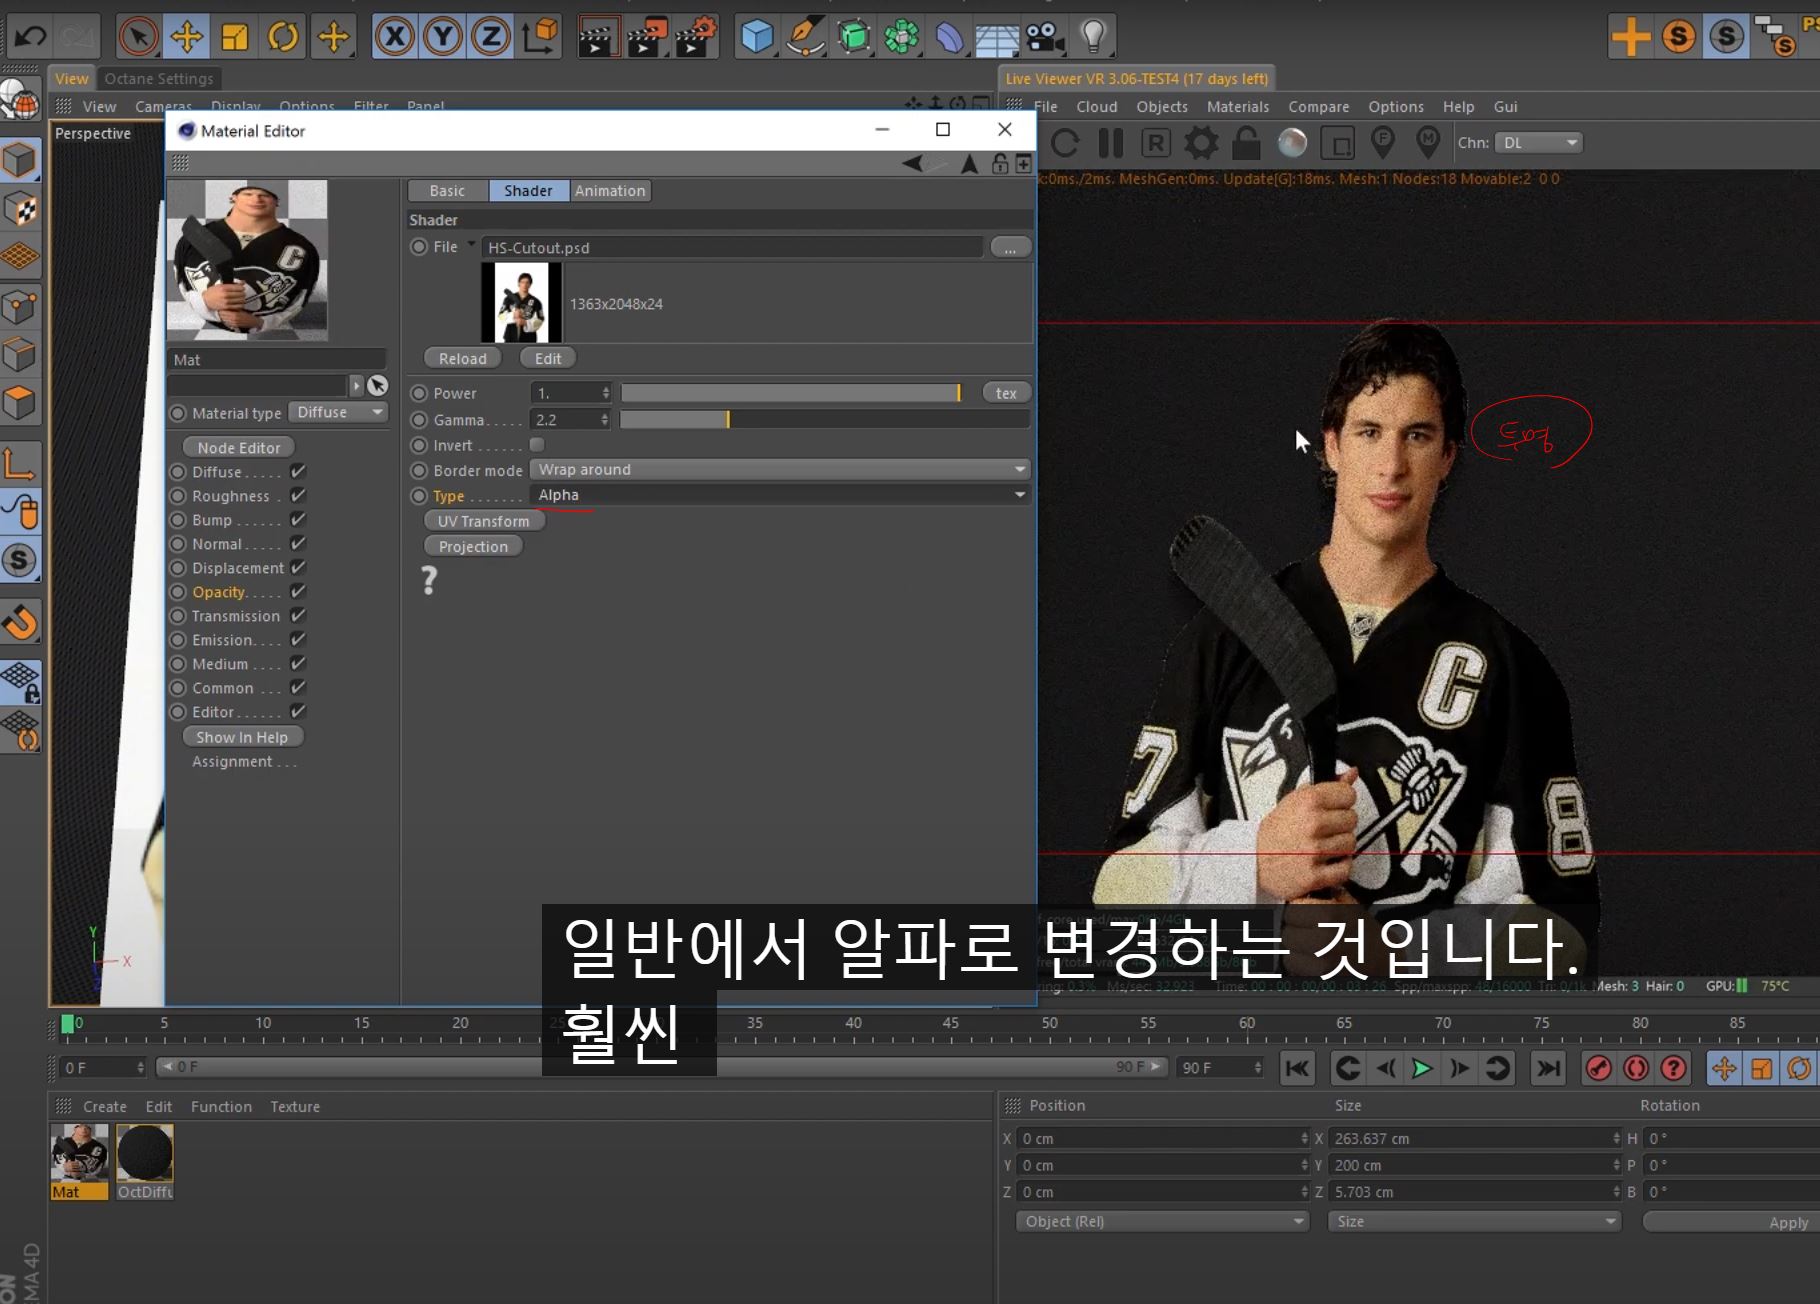The height and width of the screenshot is (1304, 1820).
Task: Click the Light bulb icon
Action: click(1093, 38)
